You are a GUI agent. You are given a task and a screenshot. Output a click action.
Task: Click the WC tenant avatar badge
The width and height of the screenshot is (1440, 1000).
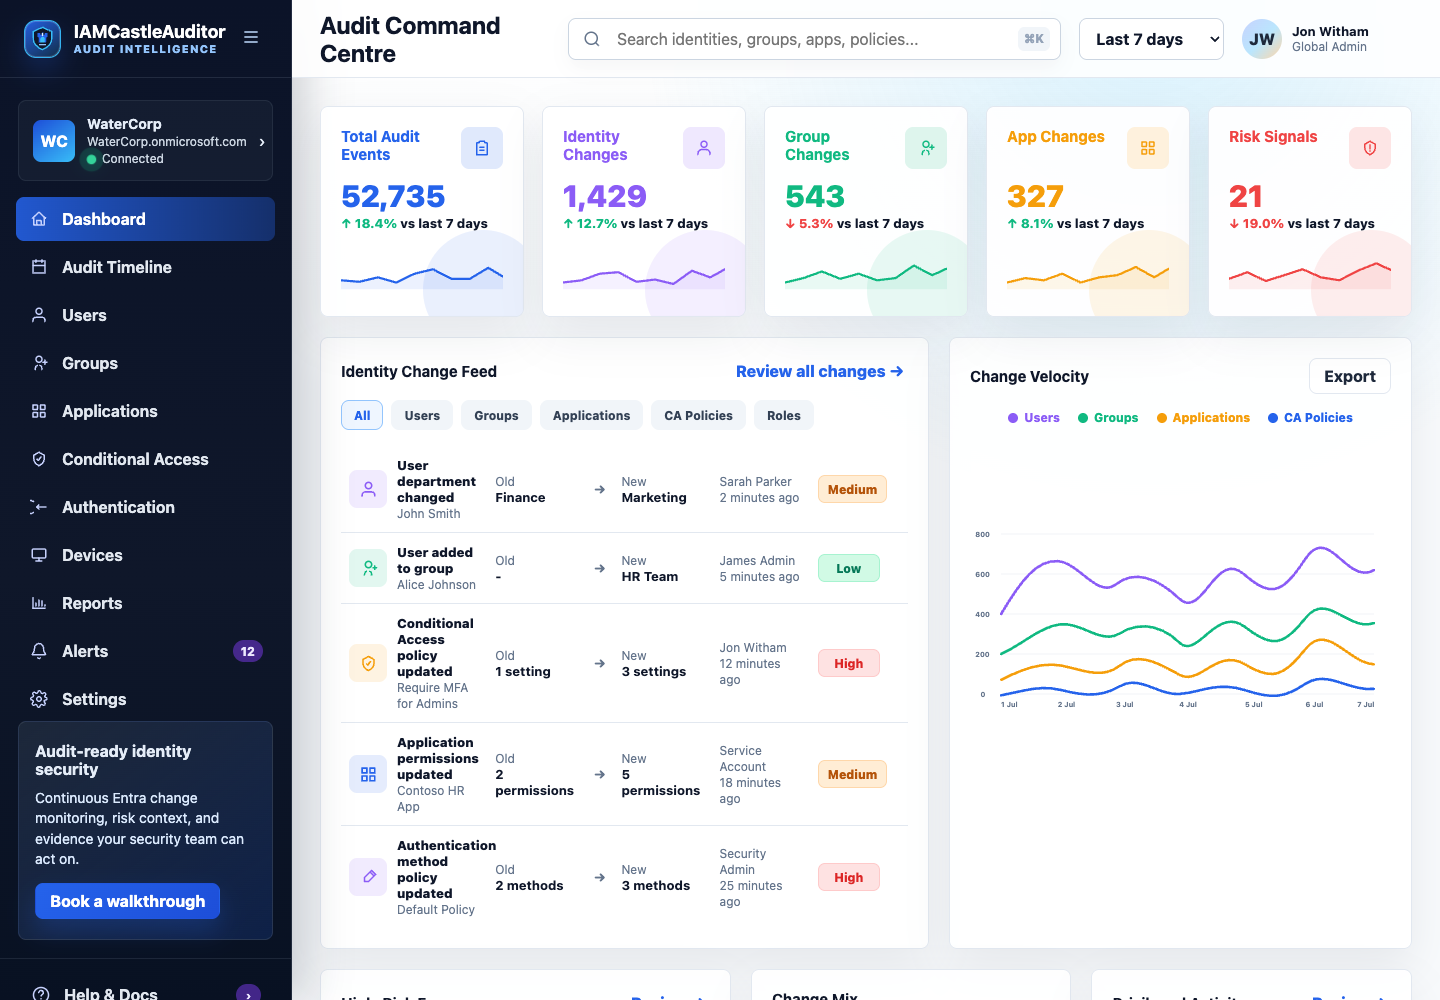click(x=54, y=141)
